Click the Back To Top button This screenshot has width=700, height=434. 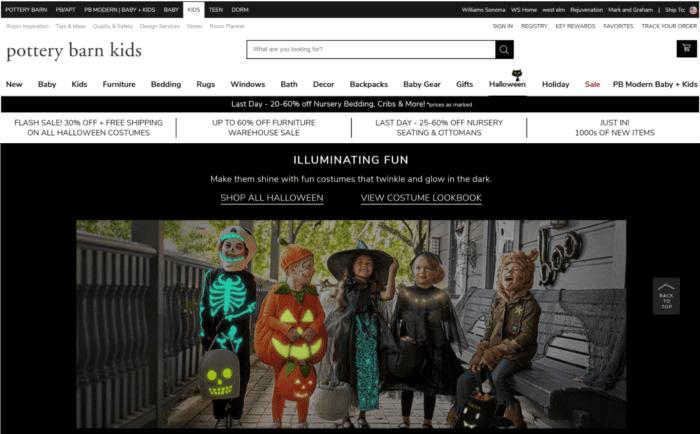click(x=666, y=296)
